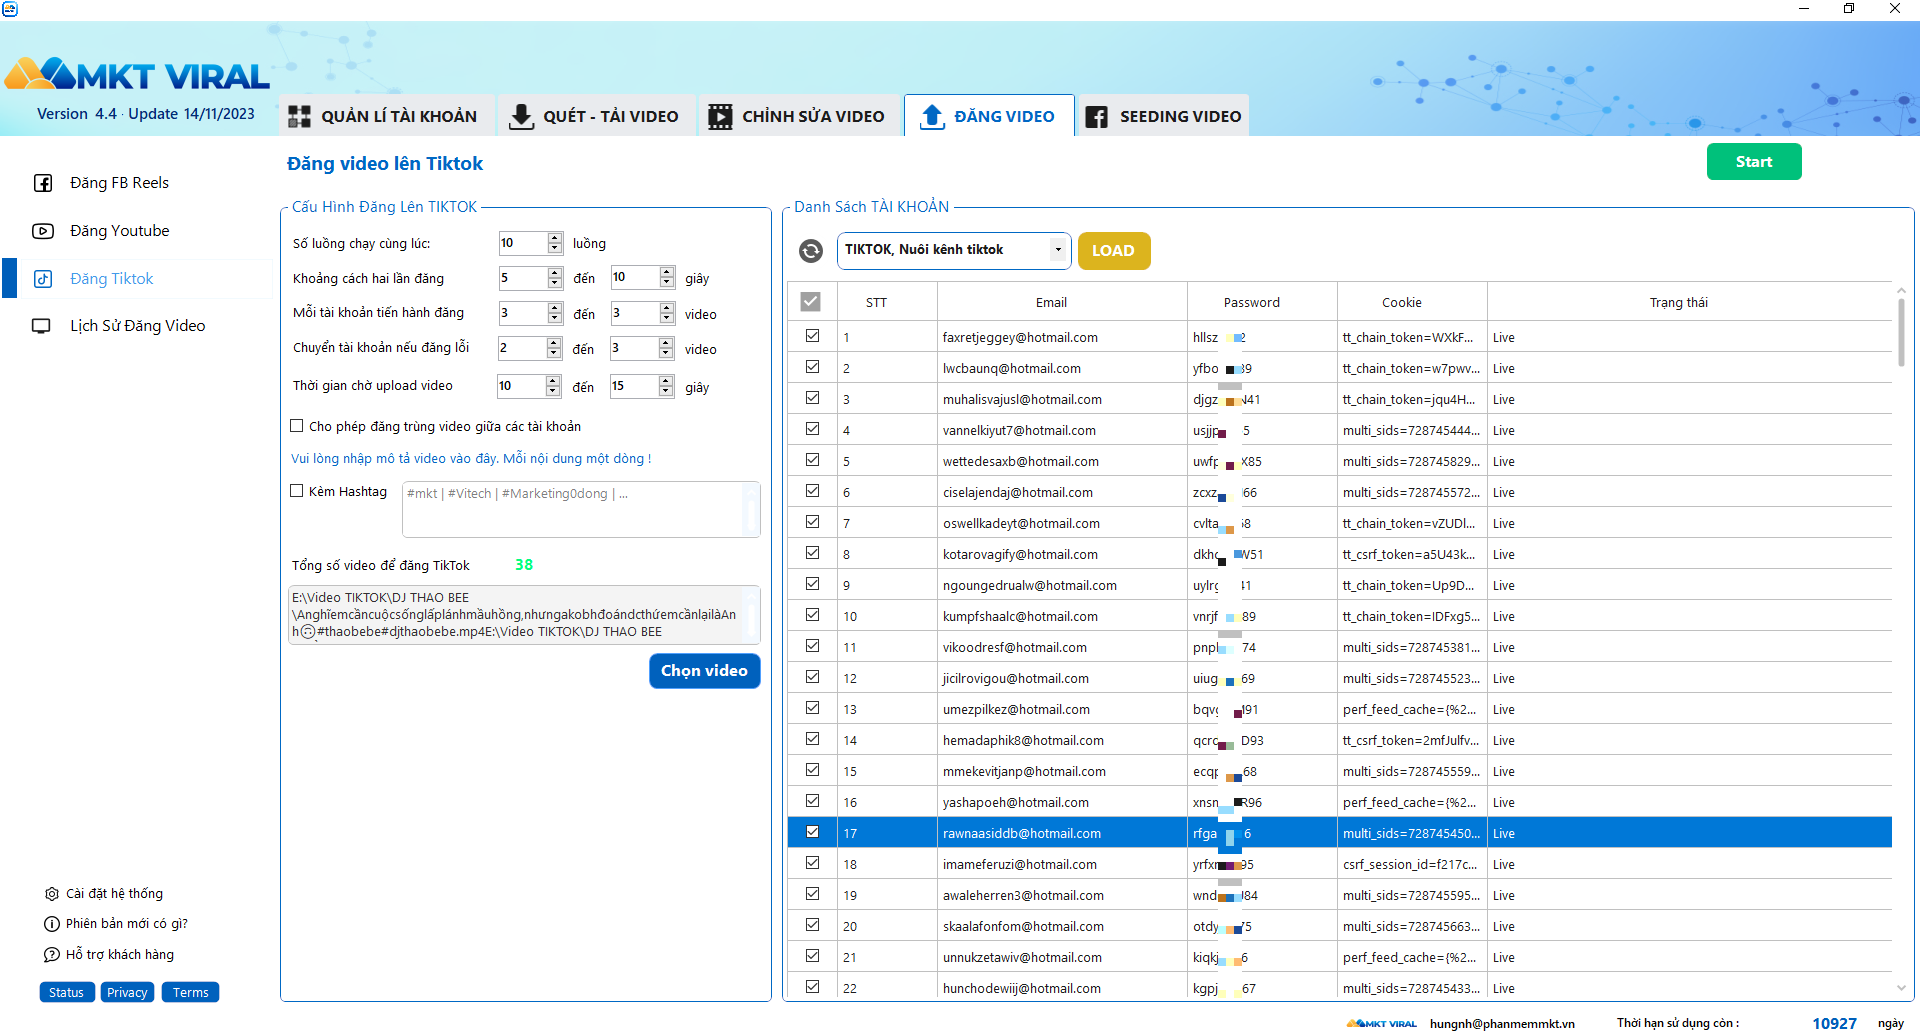
Task: Click the Số luồng chạy cùng lúc number field
Action: tap(523, 243)
